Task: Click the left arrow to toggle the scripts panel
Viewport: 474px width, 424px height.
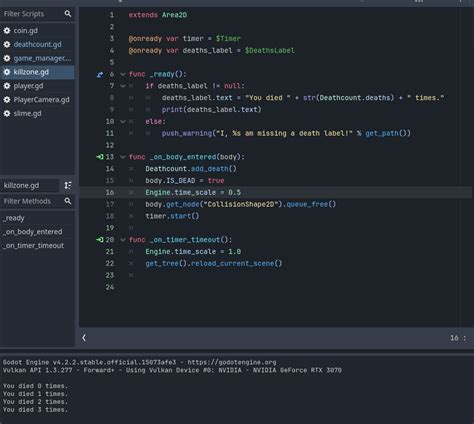Action: tap(84, 338)
